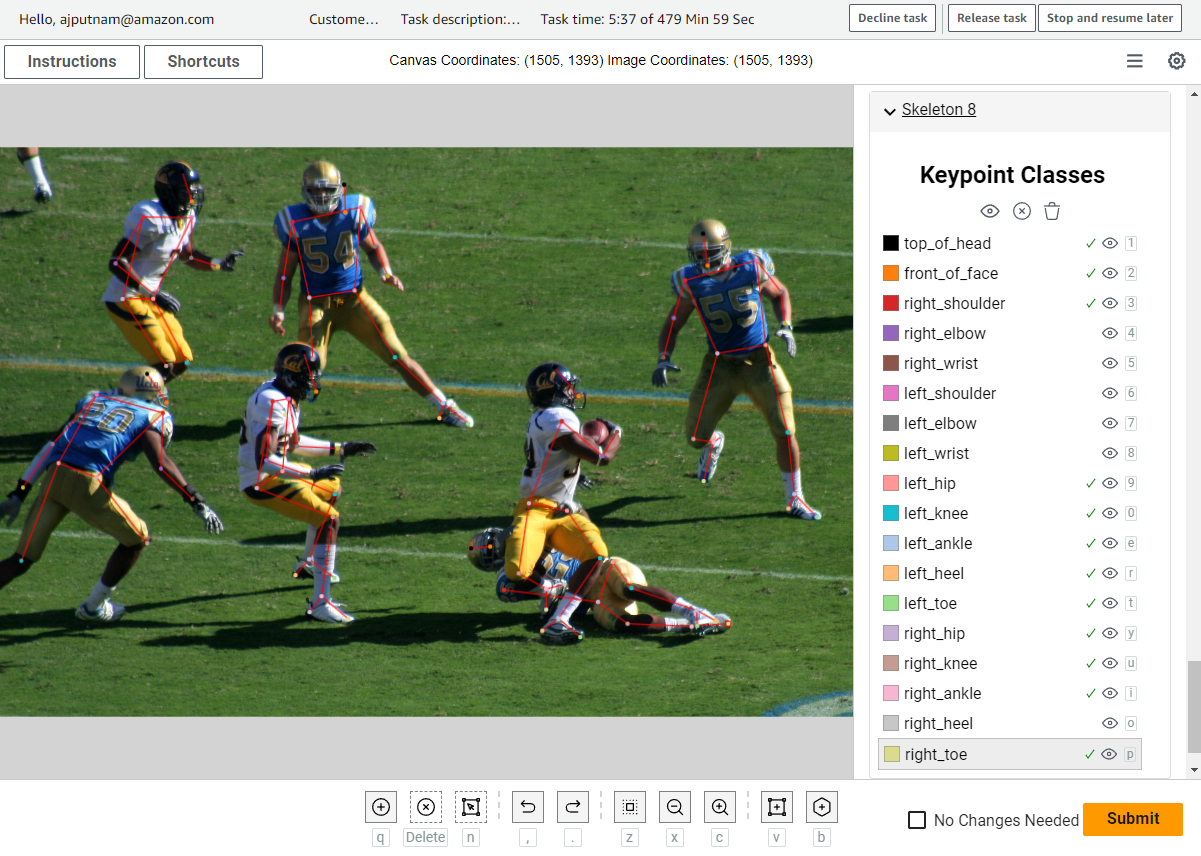Select the bounding box tool (v)
The height and width of the screenshot is (856, 1201).
click(x=777, y=807)
